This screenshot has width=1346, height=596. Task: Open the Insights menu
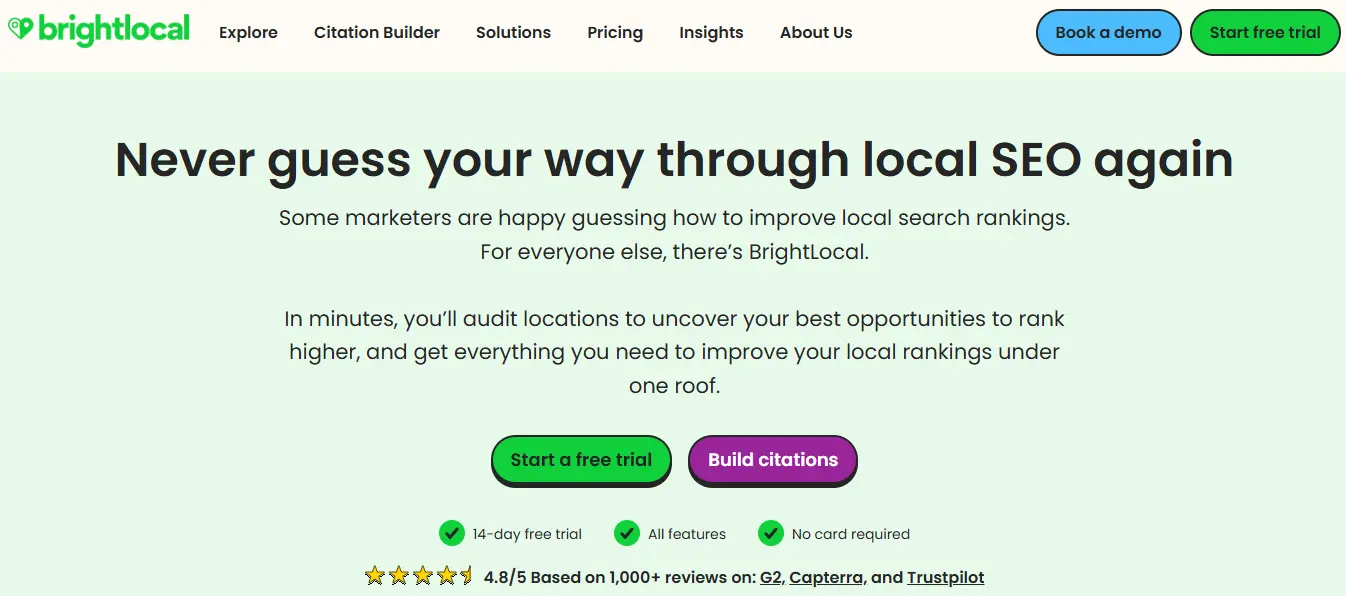711,32
